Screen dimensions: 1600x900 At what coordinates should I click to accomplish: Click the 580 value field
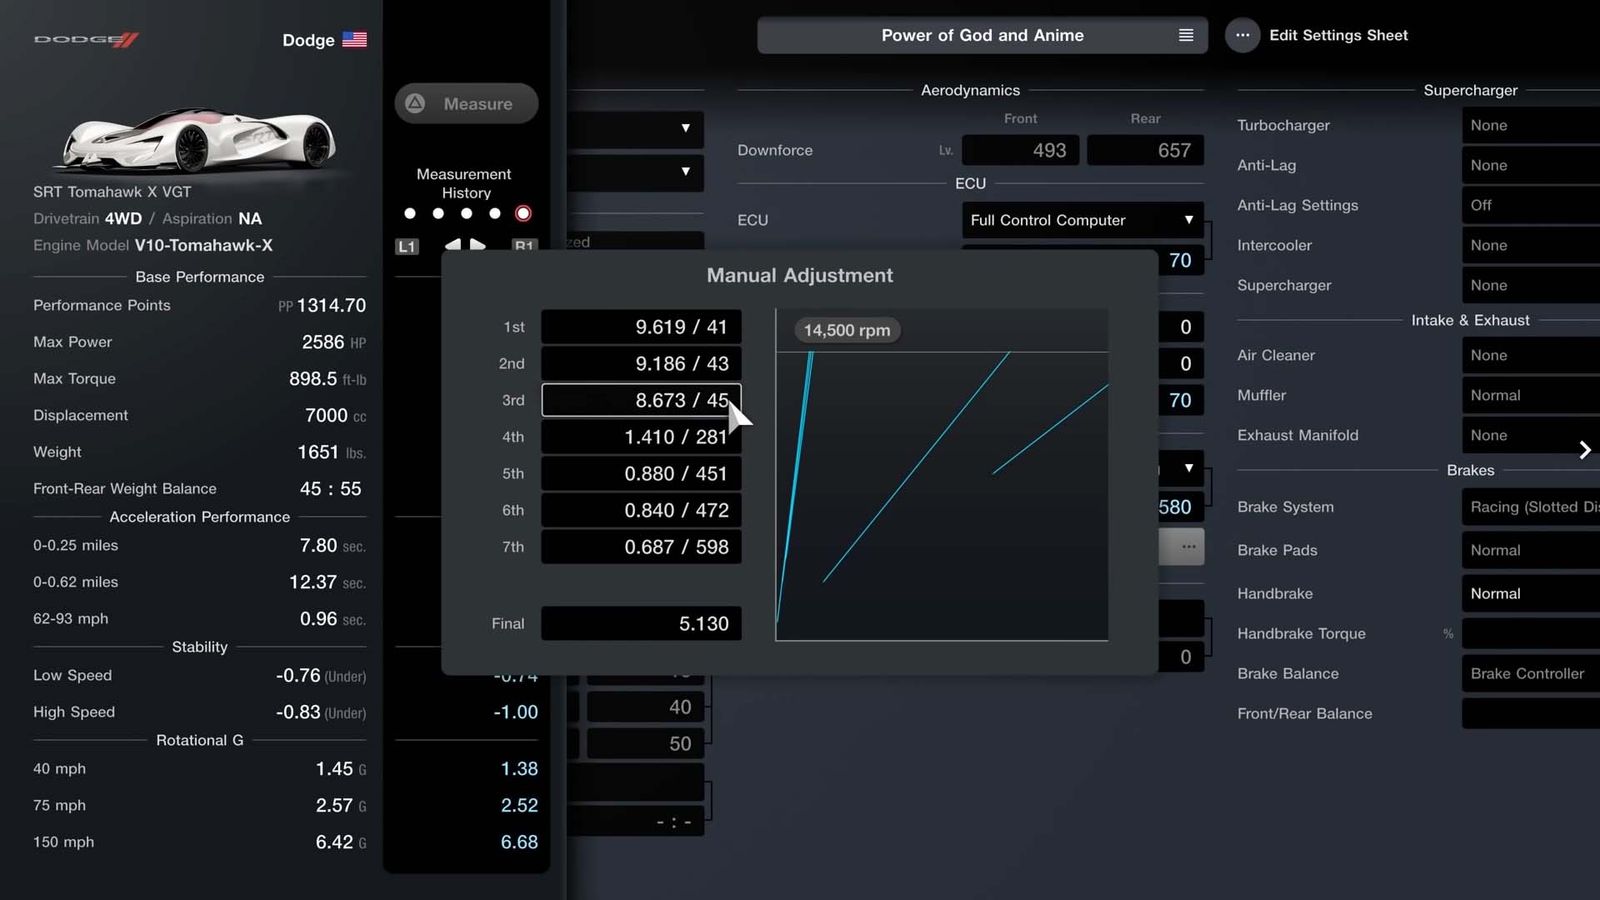[x=1181, y=507]
